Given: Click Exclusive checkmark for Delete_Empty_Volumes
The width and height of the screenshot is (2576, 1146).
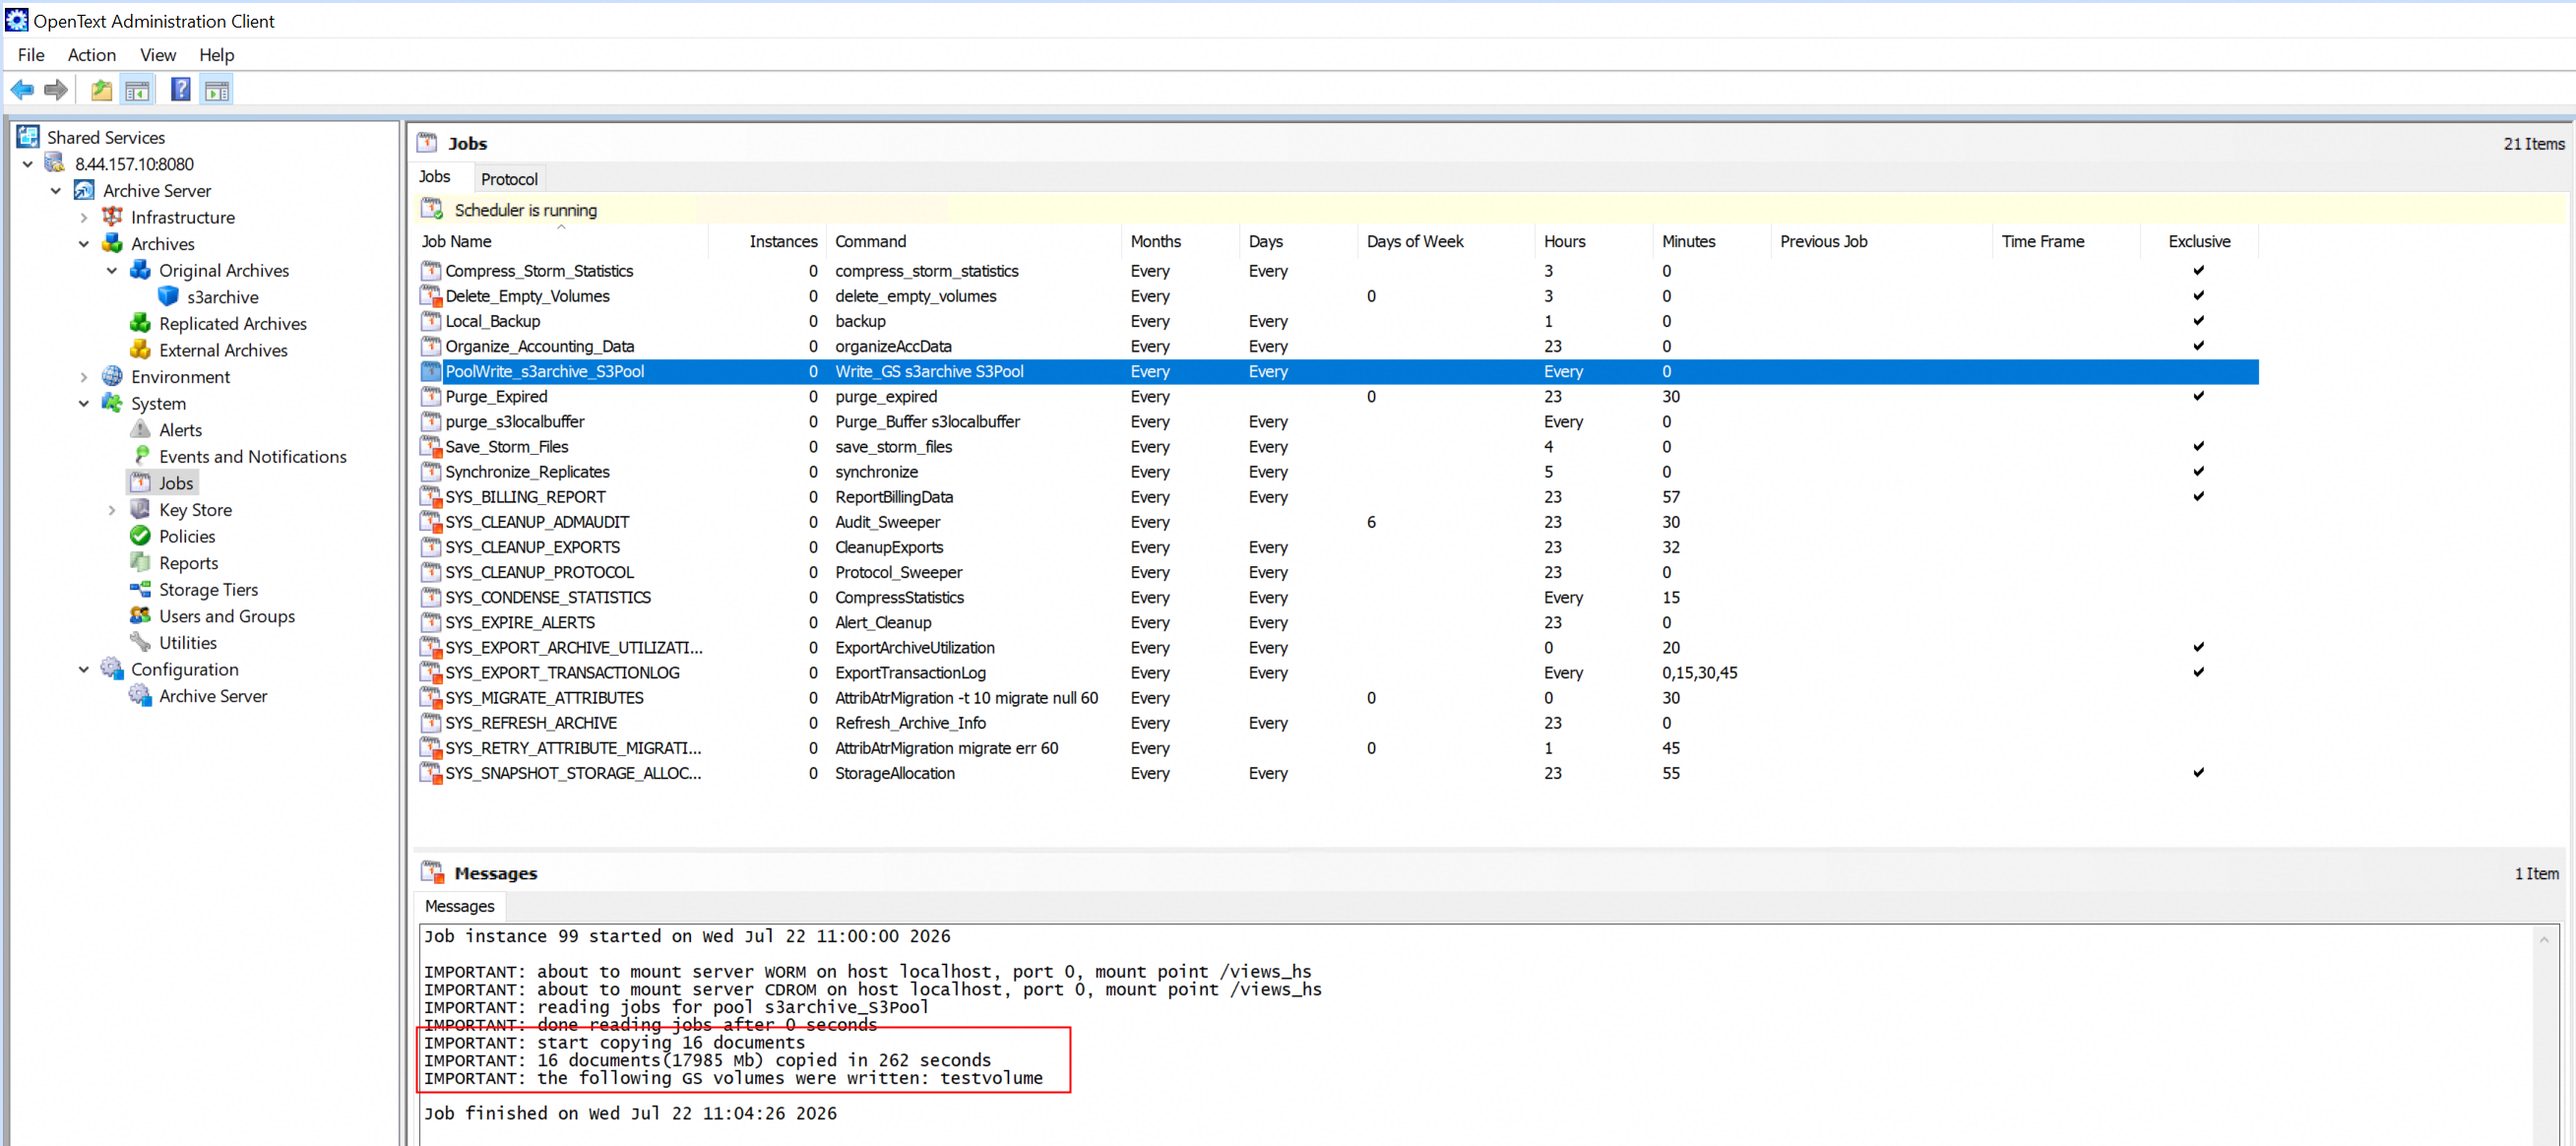Looking at the screenshot, I should coord(2198,295).
